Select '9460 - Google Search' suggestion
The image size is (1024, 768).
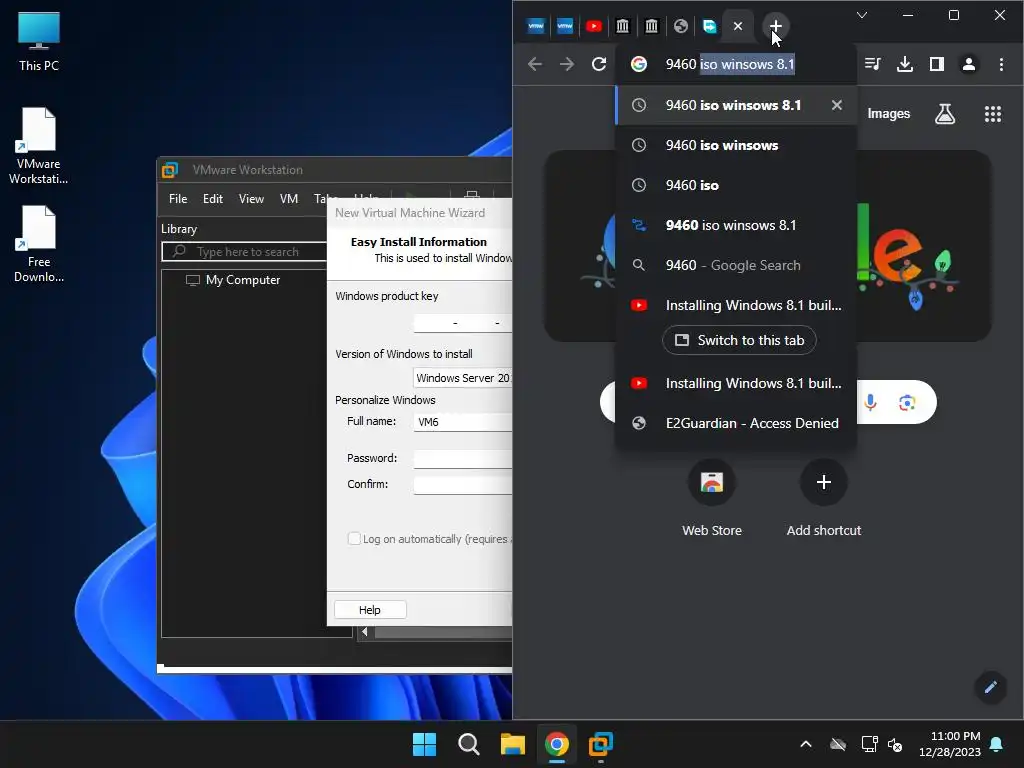pos(736,265)
